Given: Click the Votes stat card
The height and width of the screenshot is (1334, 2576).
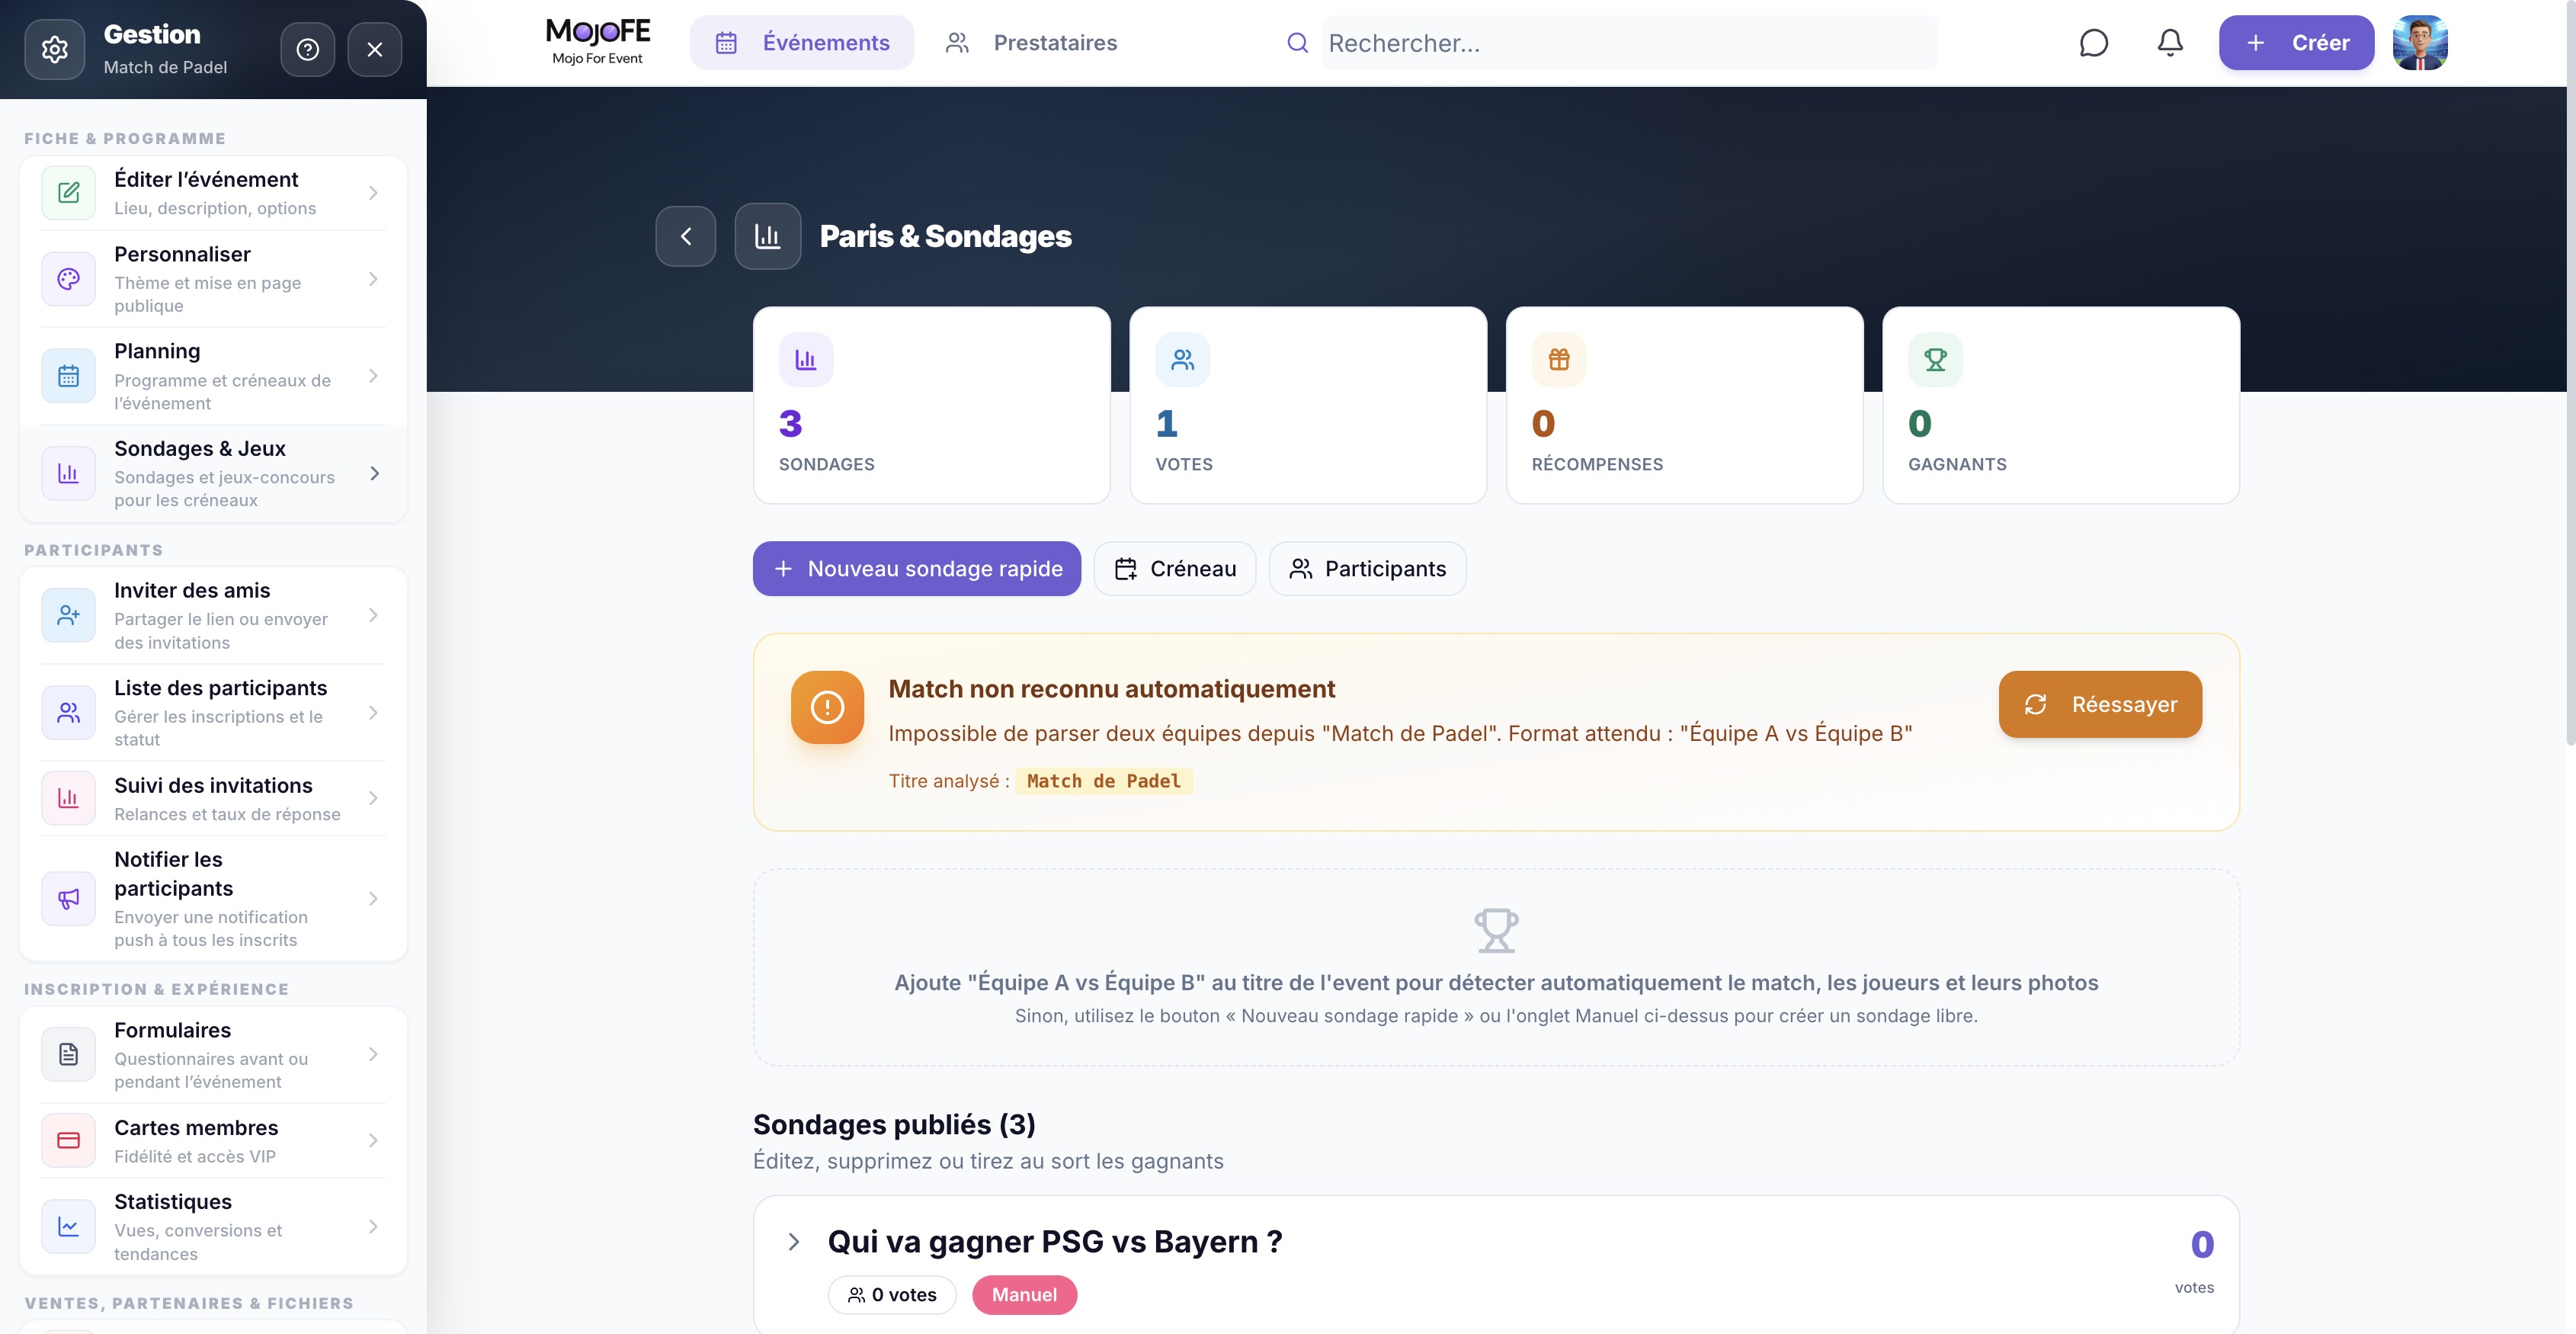Looking at the screenshot, I should pos(1308,405).
